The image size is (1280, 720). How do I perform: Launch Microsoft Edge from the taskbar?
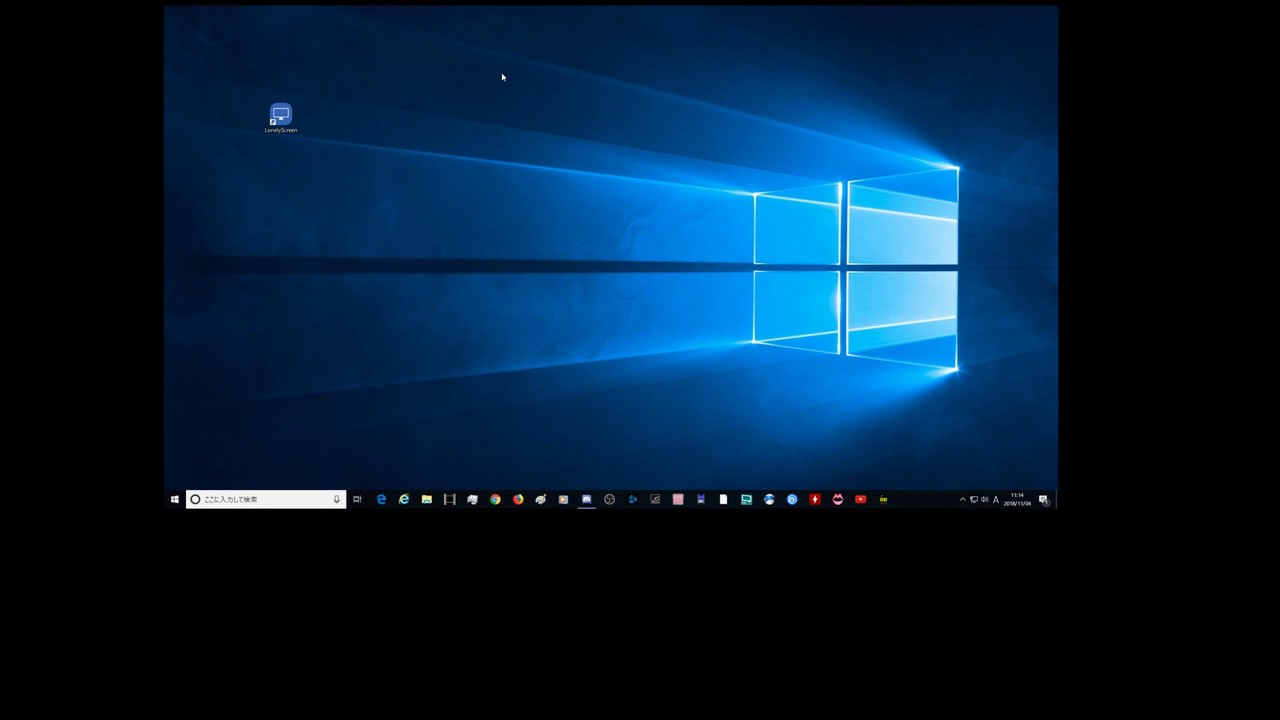pos(381,499)
